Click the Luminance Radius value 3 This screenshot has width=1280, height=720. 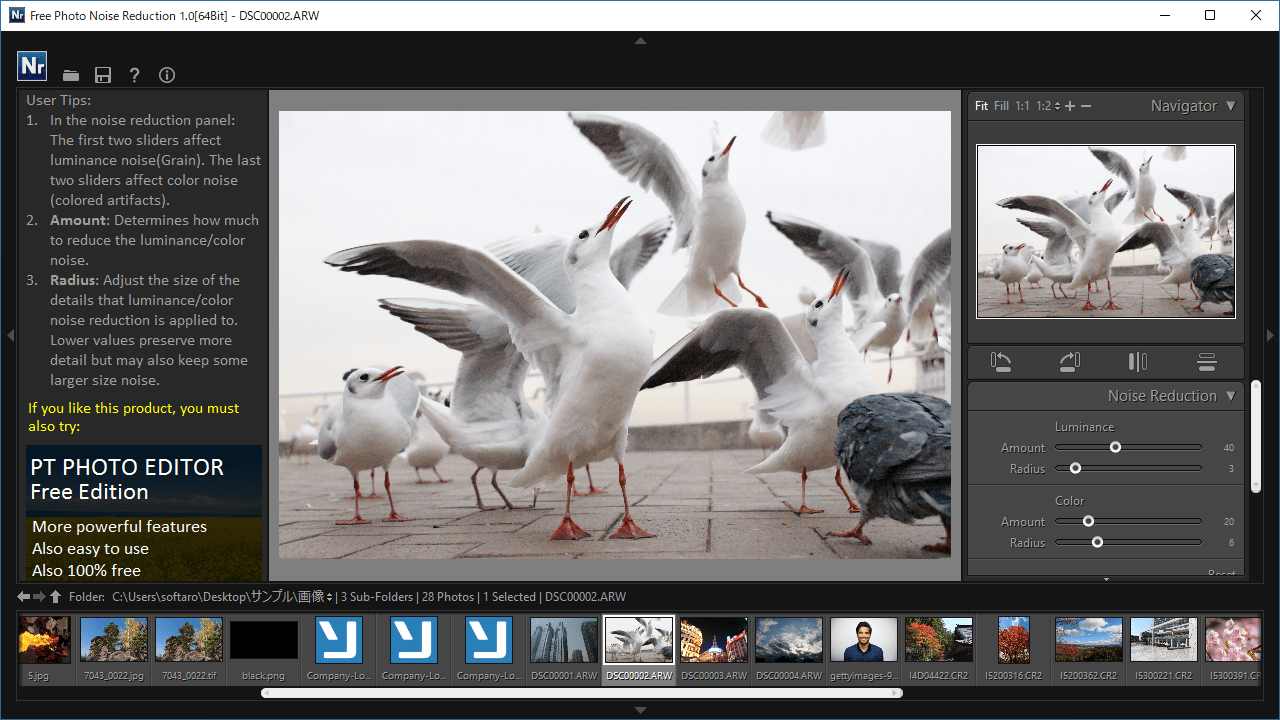tap(1232, 469)
